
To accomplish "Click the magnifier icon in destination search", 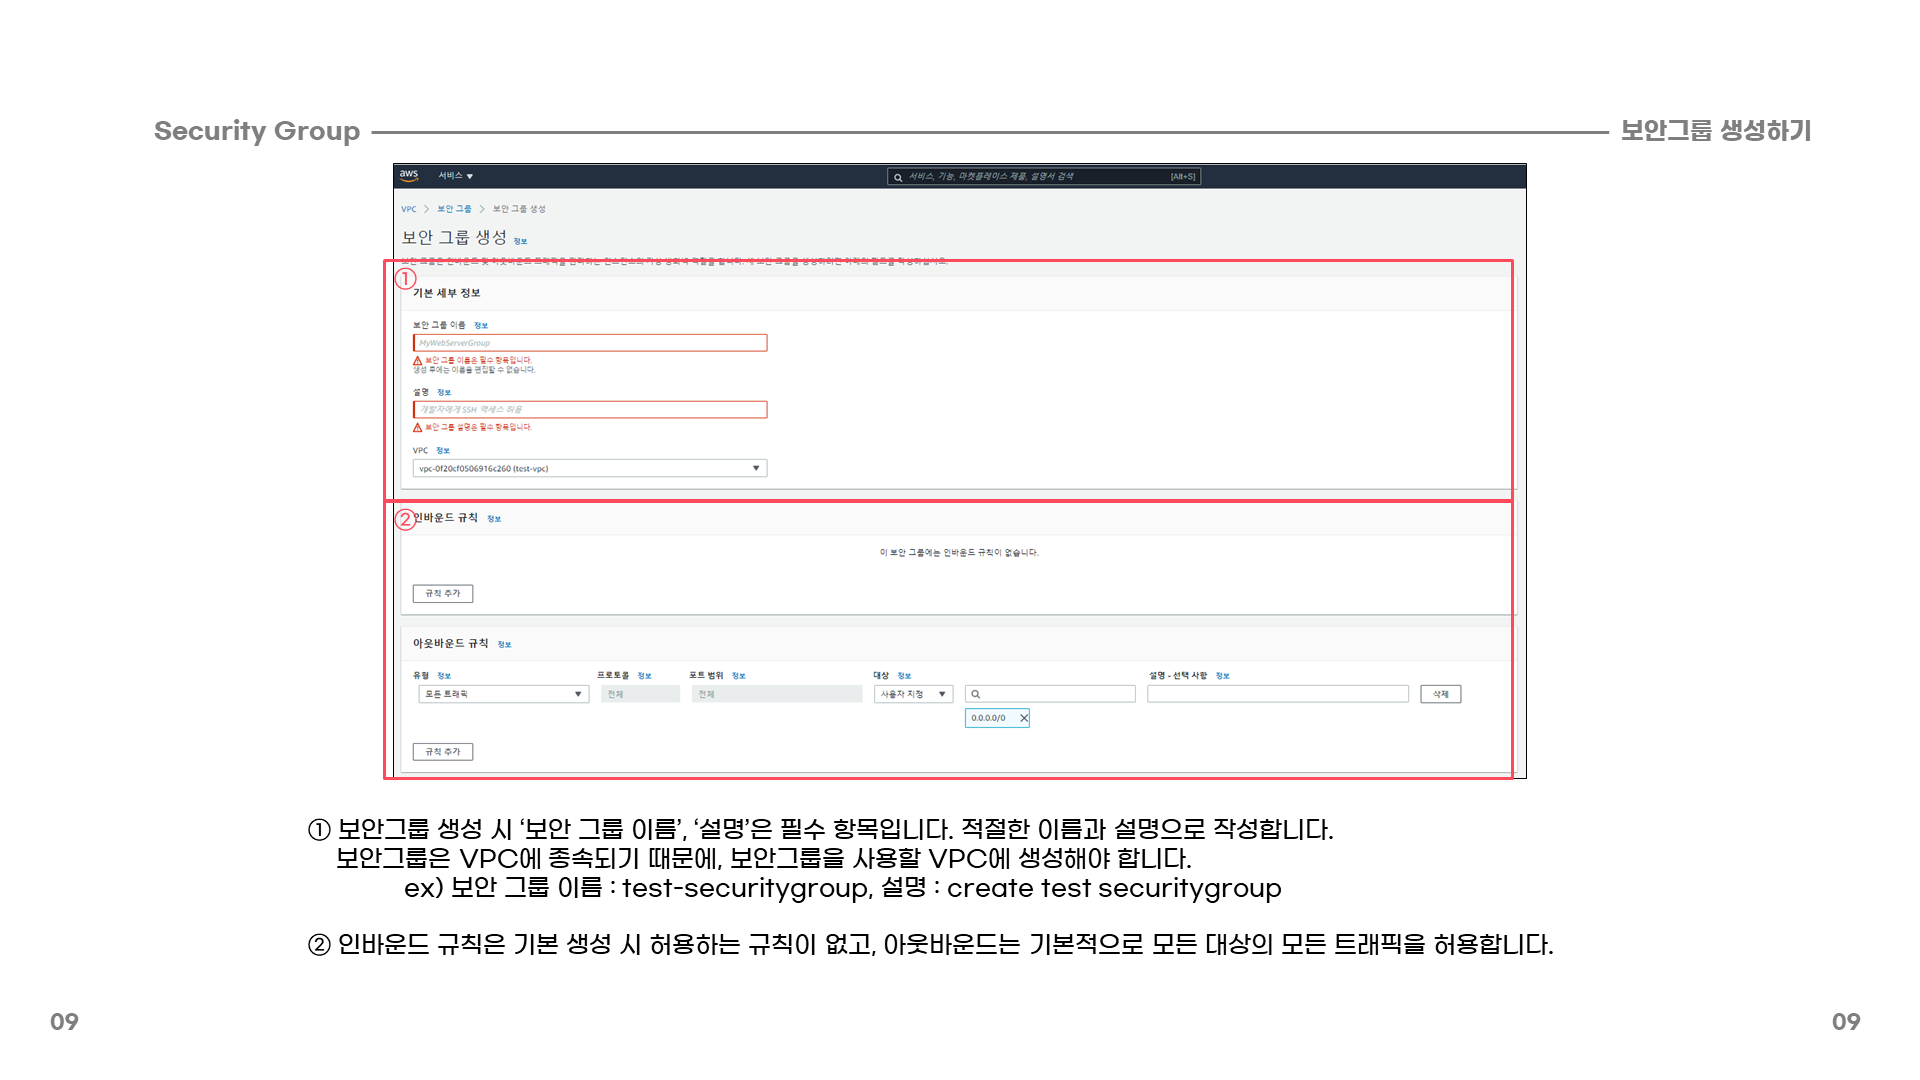I will 976,694.
